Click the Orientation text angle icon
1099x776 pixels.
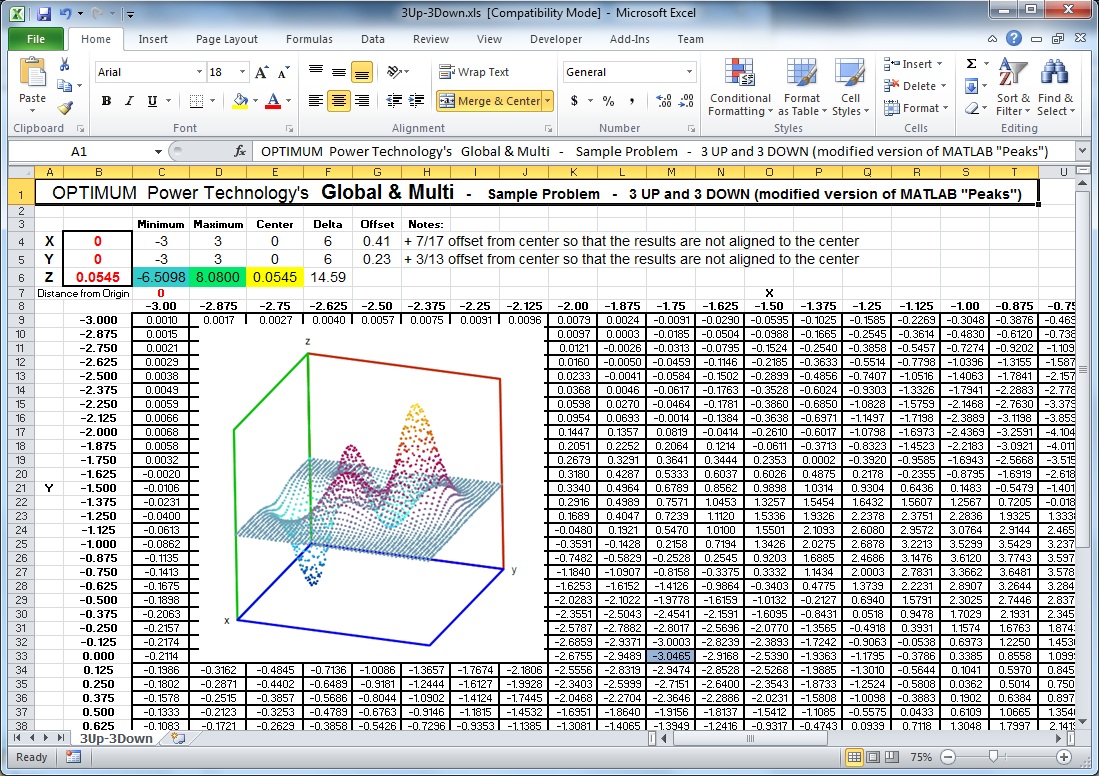395,72
